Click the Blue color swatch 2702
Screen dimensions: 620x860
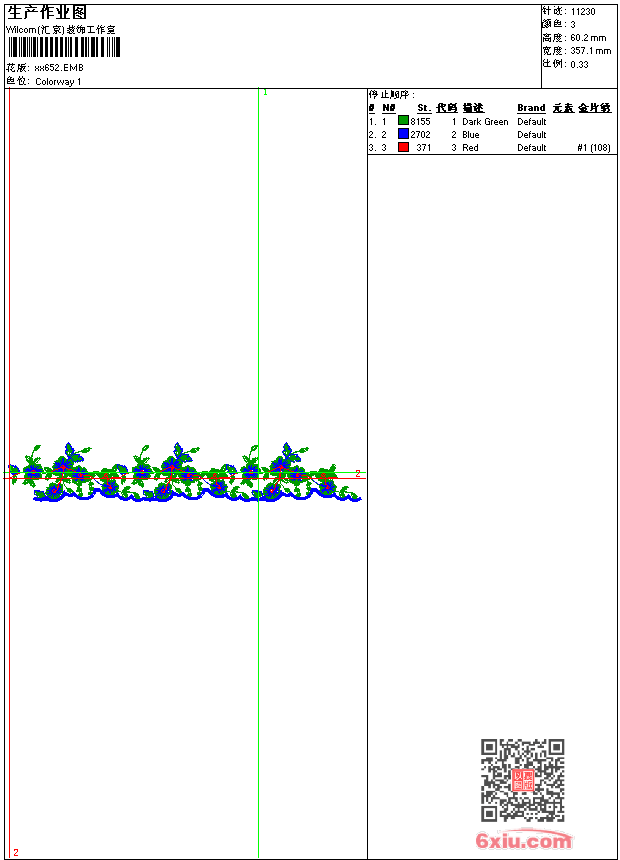pyautogui.click(x=403, y=134)
